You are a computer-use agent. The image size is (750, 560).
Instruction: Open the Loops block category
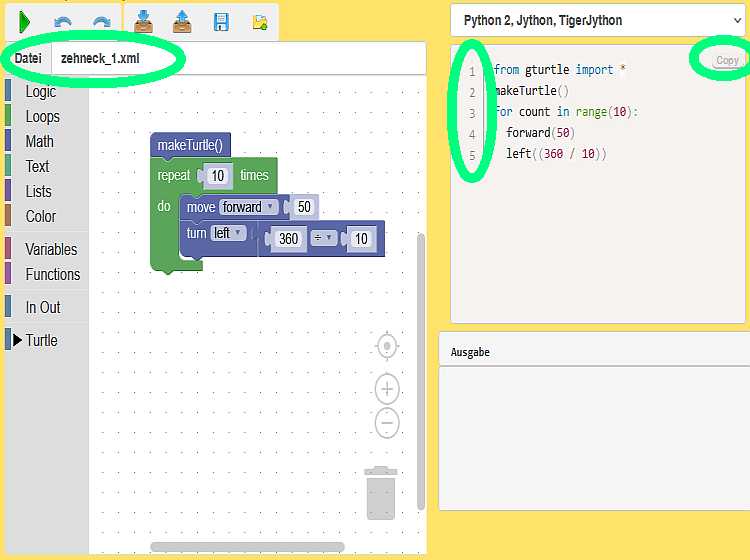pos(43,116)
